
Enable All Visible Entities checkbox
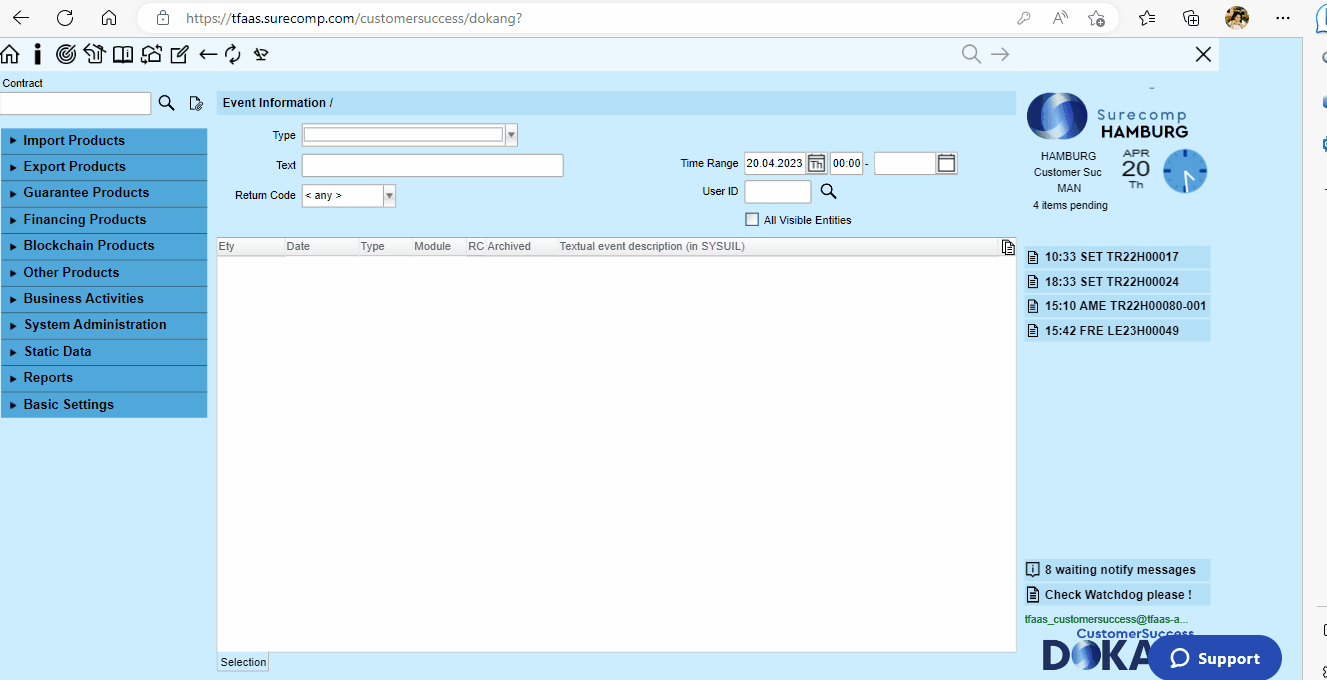[x=752, y=220]
